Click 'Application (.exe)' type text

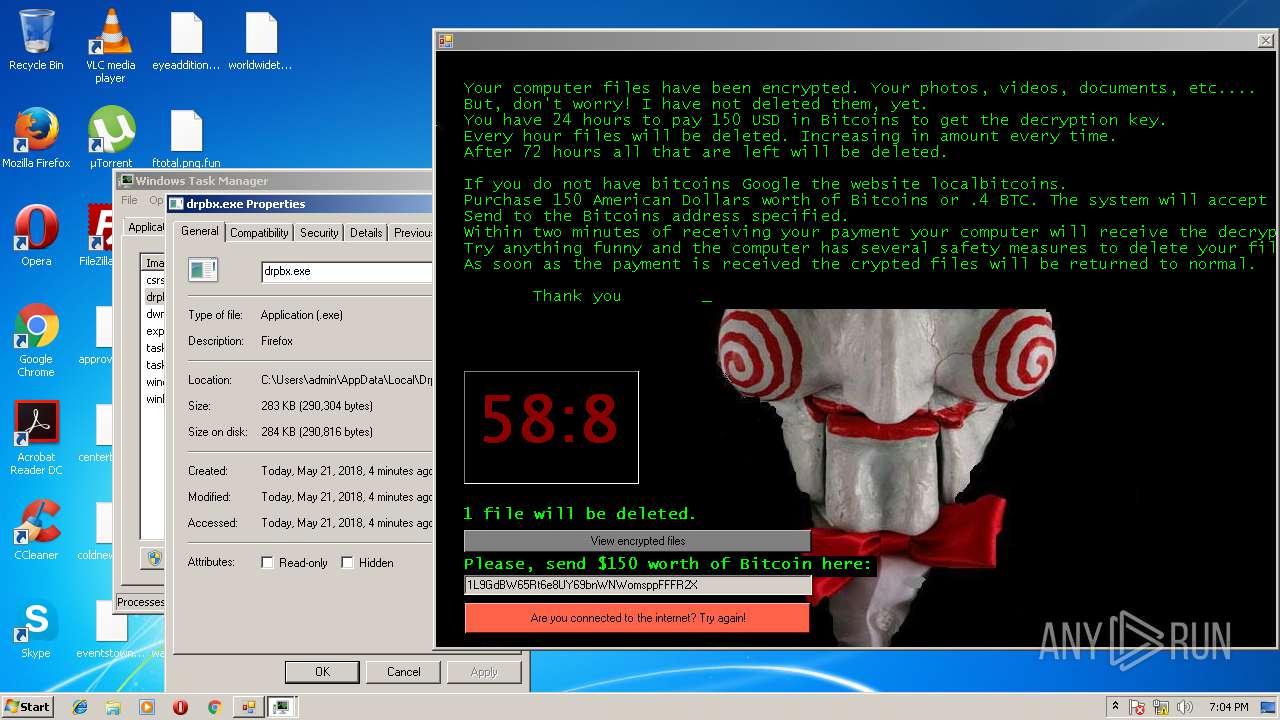(301, 315)
